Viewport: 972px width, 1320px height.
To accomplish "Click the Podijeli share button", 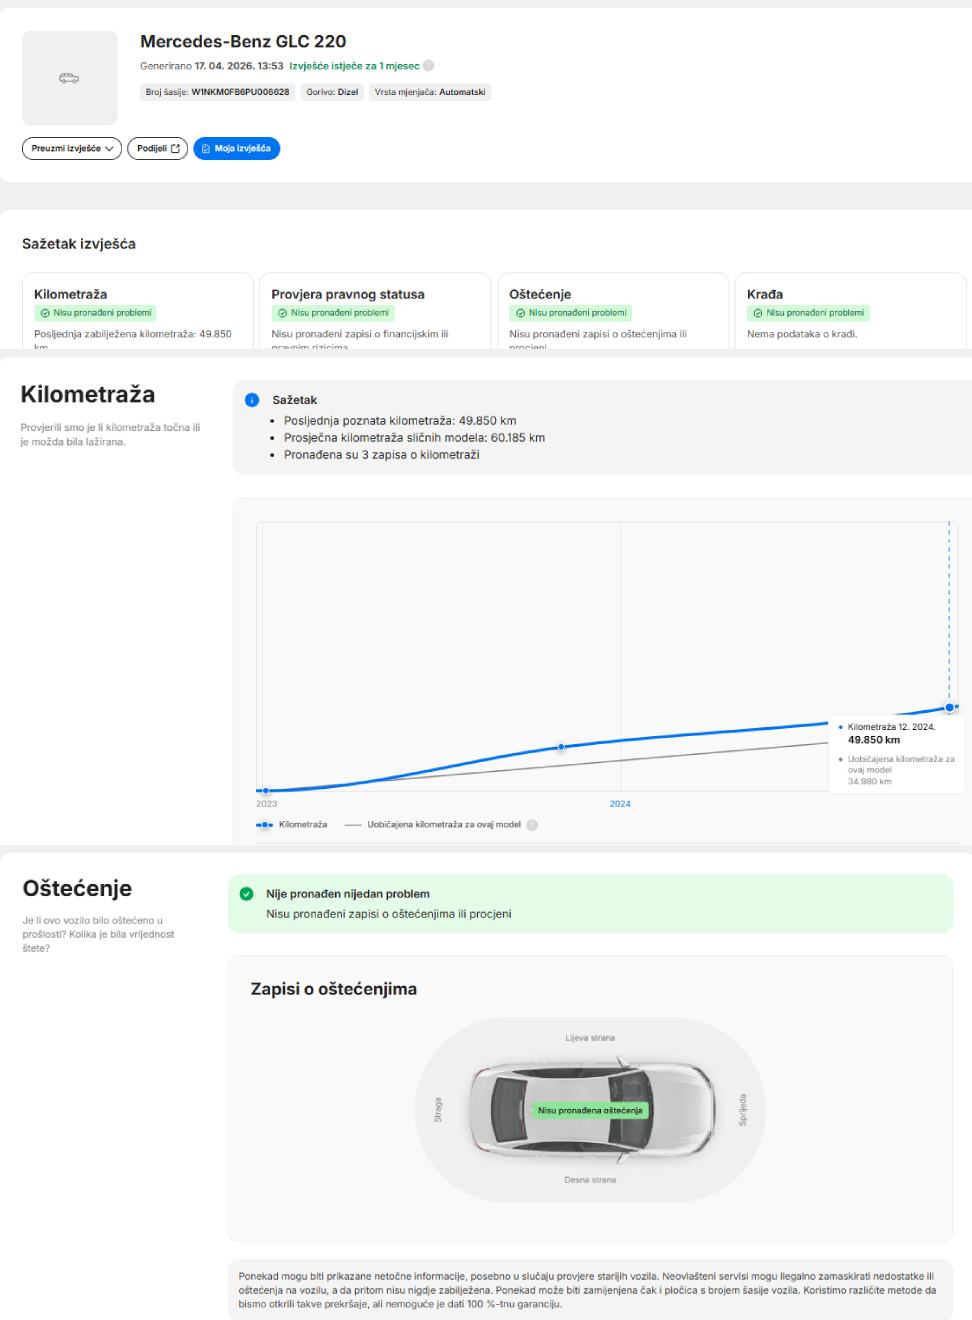I will 157,148.
